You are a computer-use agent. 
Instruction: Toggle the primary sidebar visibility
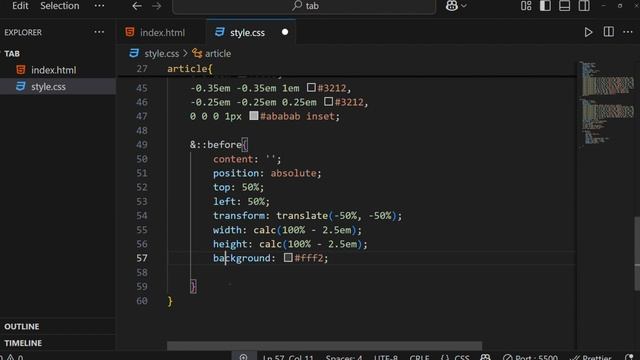(x=545, y=6)
